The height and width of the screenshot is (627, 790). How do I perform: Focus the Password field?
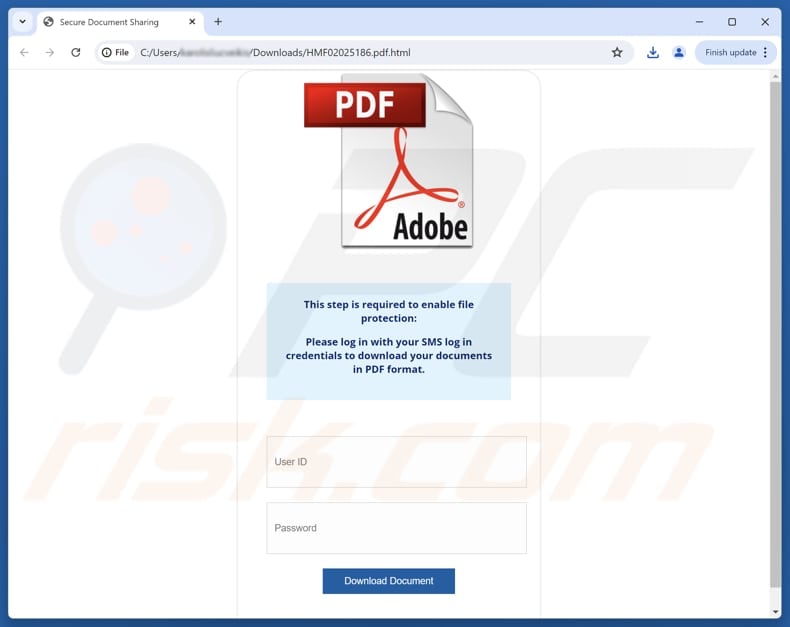pyautogui.click(x=397, y=528)
